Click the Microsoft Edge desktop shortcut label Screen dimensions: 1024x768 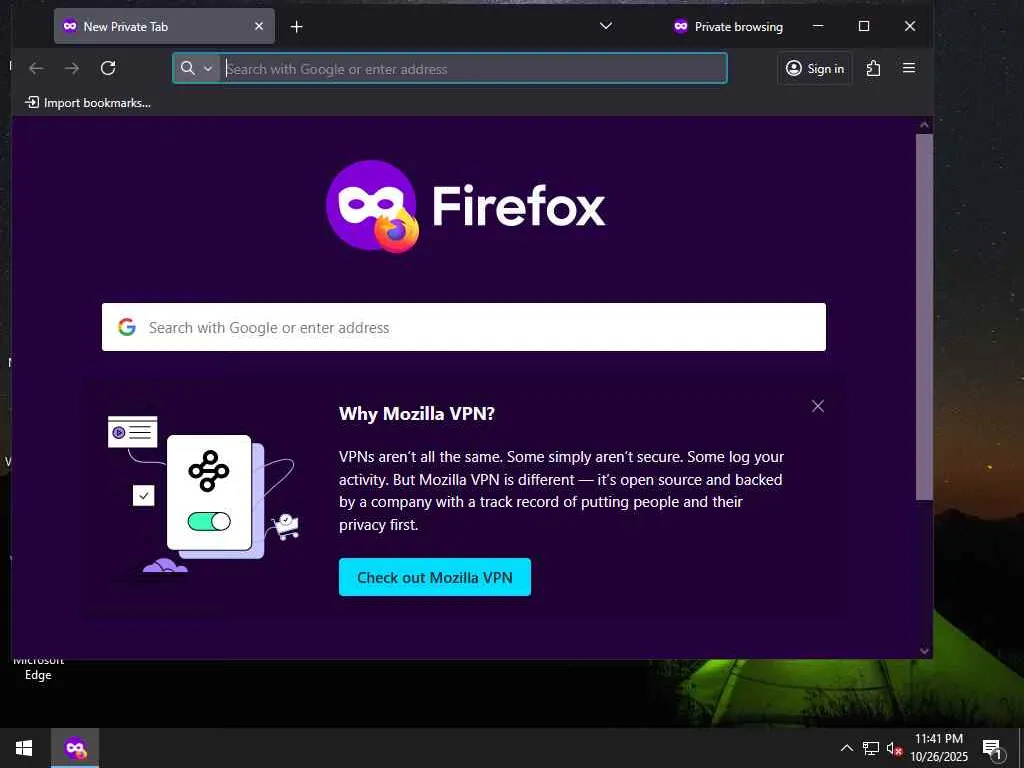pos(38,669)
